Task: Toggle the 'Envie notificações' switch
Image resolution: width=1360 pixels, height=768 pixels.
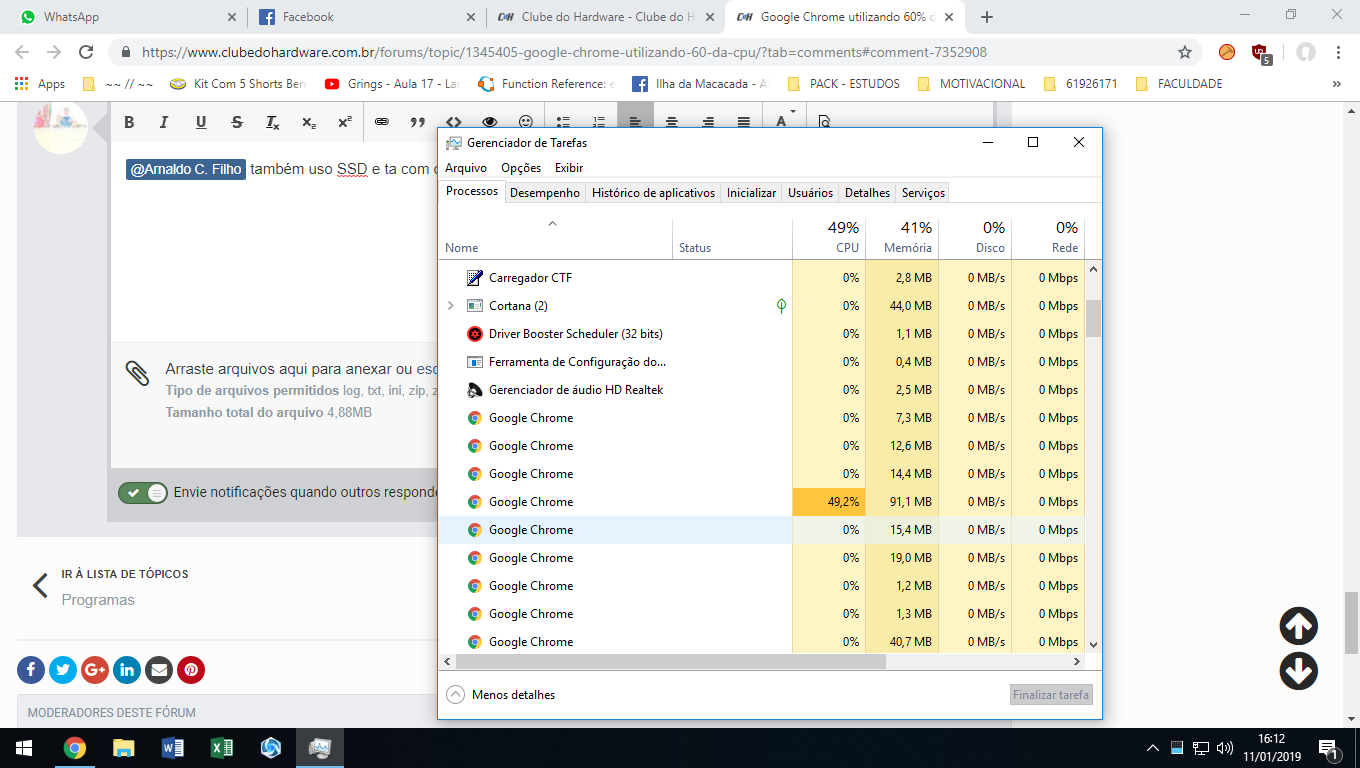Action: coord(143,492)
